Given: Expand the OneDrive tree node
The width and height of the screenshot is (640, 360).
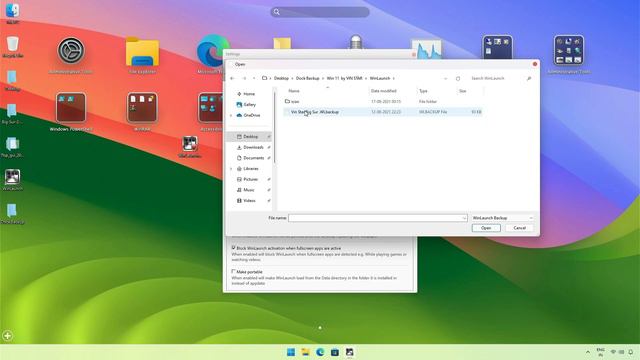Looking at the screenshot, I should pyautogui.click(x=231, y=116).
